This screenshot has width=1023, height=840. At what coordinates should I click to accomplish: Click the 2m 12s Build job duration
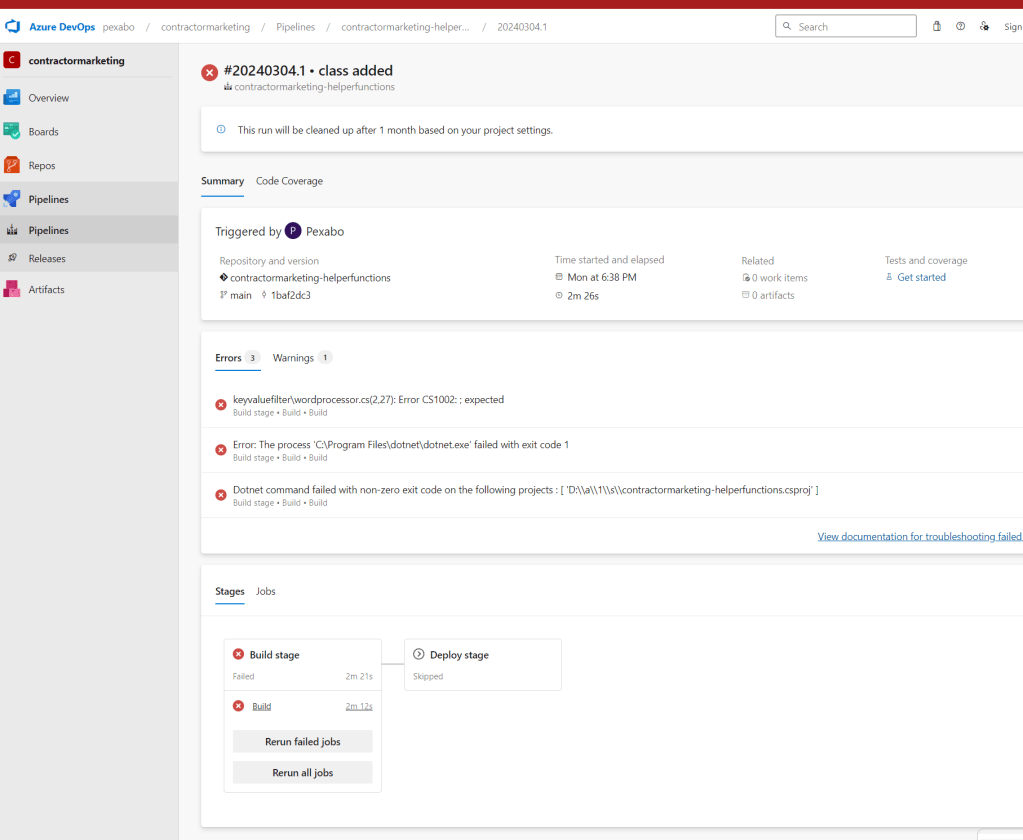click(359, 706)
